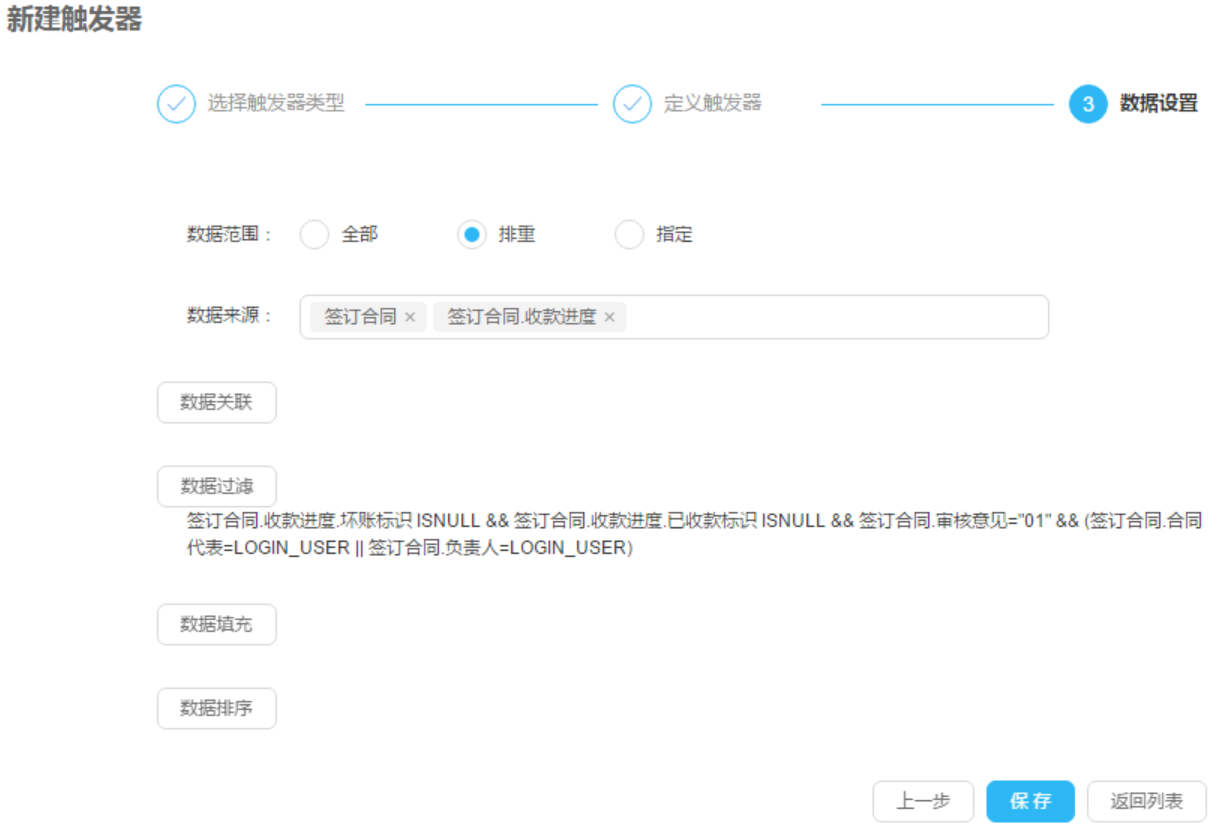Jump to the 选择触发器类型 step label
Screen dimensions: 1228x830
click(276, 104)
